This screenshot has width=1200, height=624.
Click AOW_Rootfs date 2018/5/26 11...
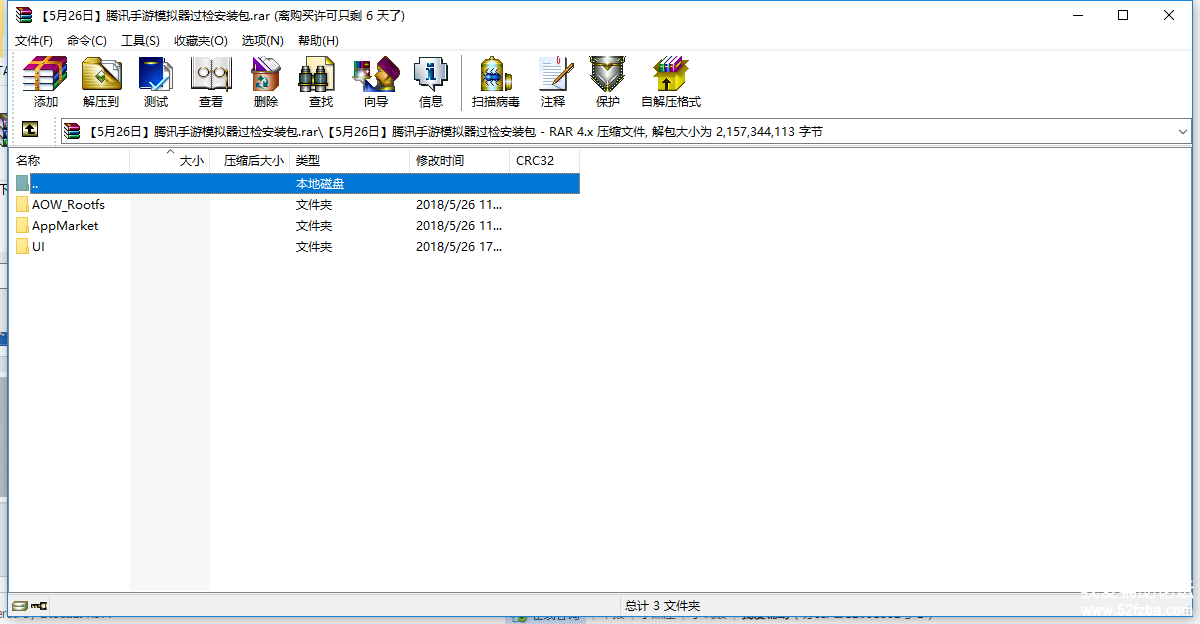point(459,205)
